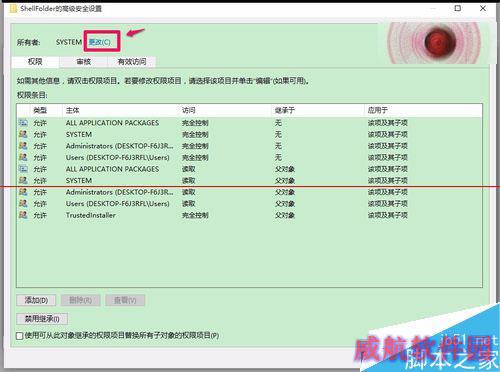The height and width of the screenshot is (372, 500).
Task: Click the 继承于 column header
Action: pyautogui.click(x=318, y=110)
